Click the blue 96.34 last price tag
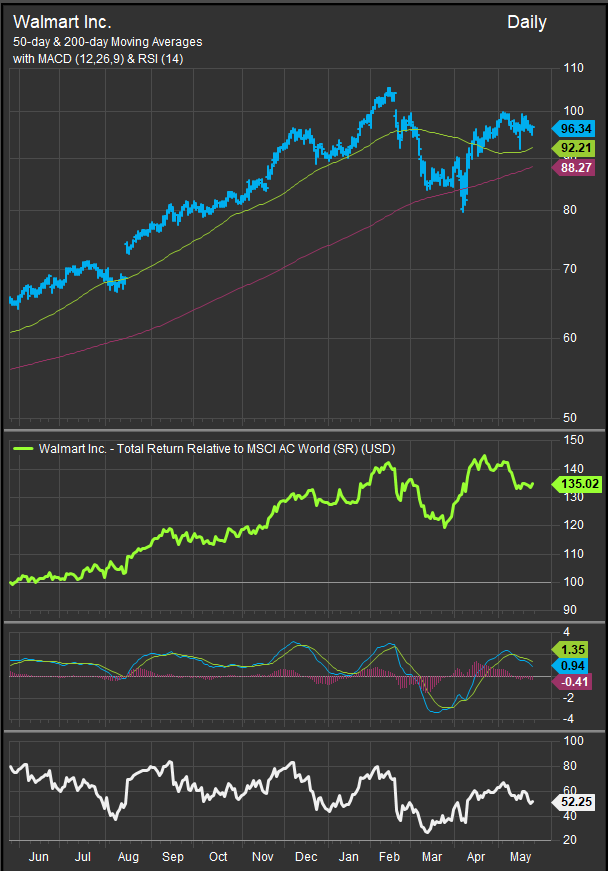This screenshot has width=608, height=871. pos(575,129)
